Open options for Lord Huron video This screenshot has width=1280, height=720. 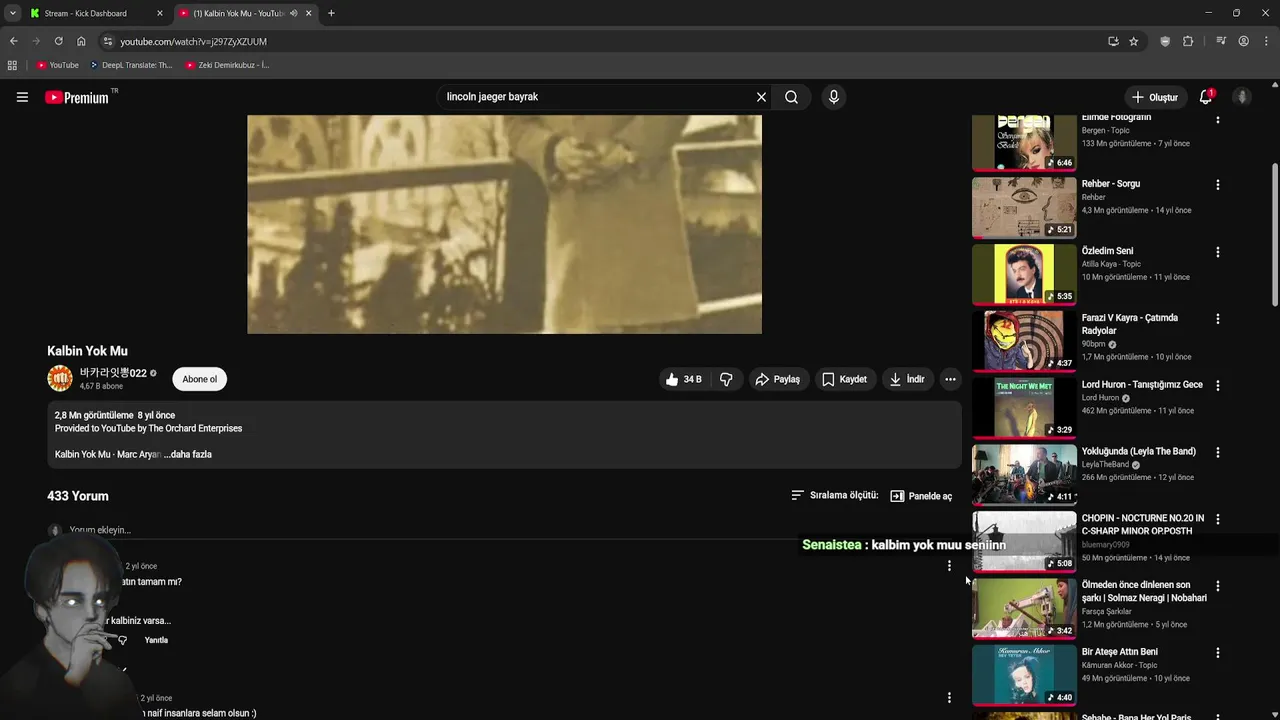coord(1217,386)
